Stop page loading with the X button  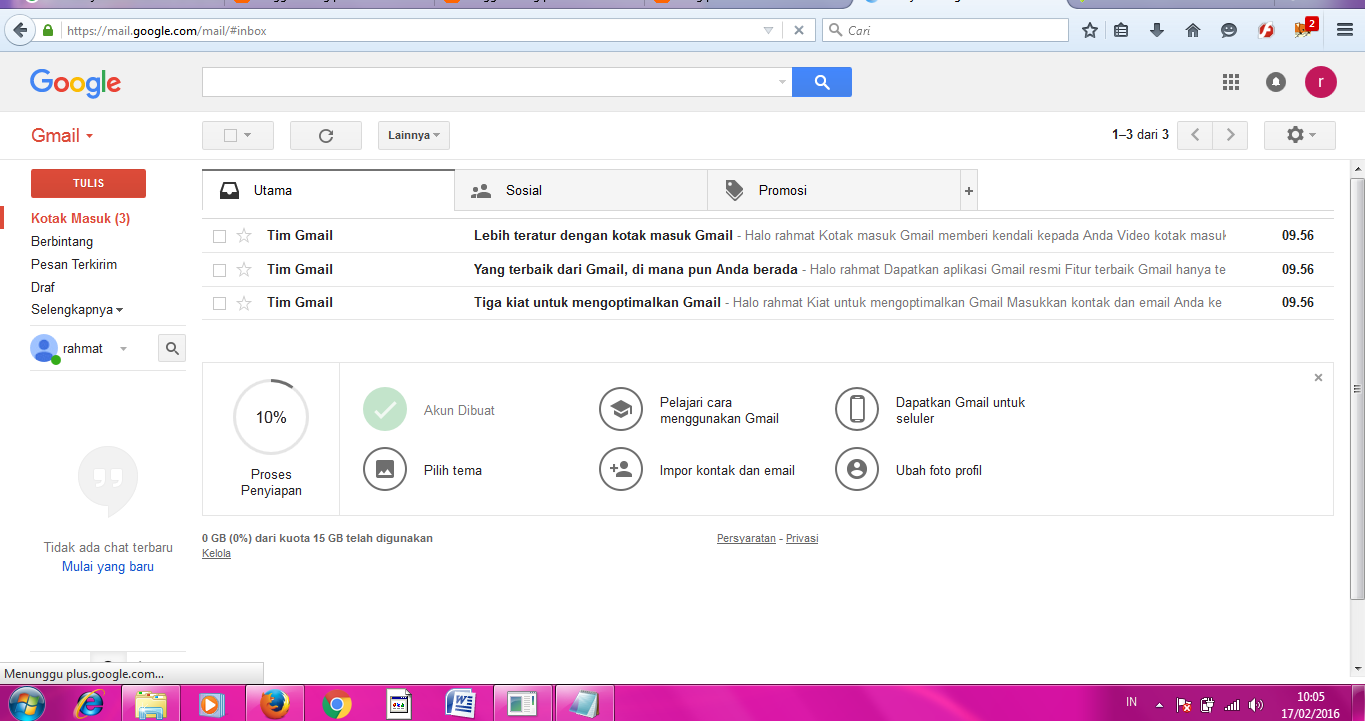[x=798, y=30]
